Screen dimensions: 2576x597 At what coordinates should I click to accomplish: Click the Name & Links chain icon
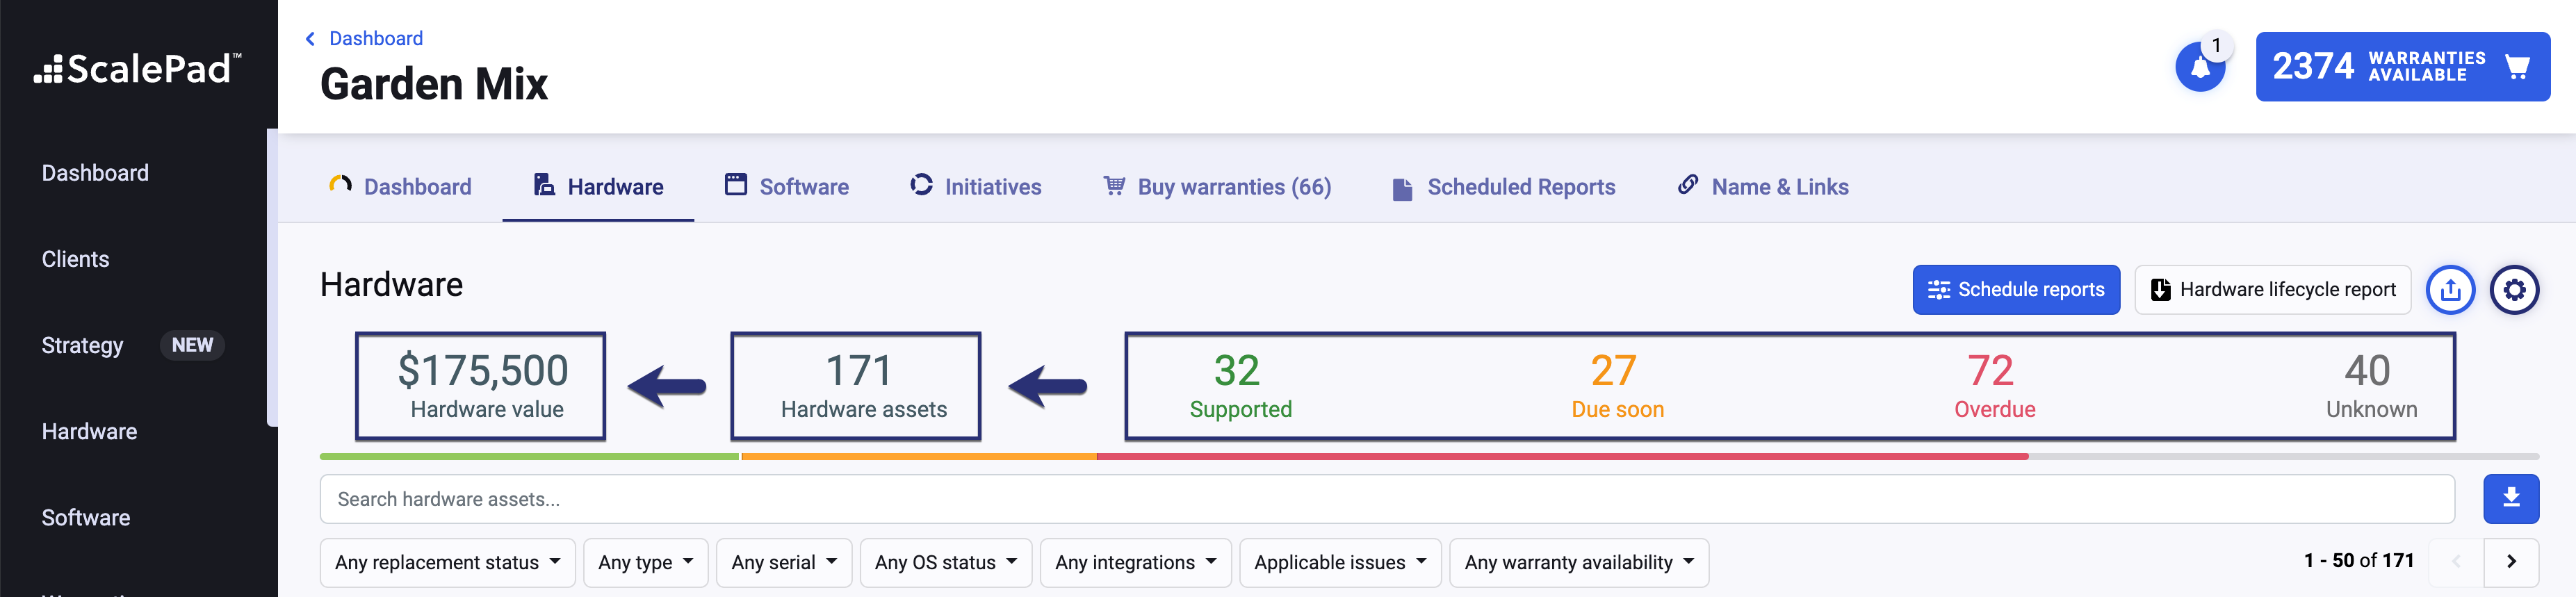coord(1688,184)
